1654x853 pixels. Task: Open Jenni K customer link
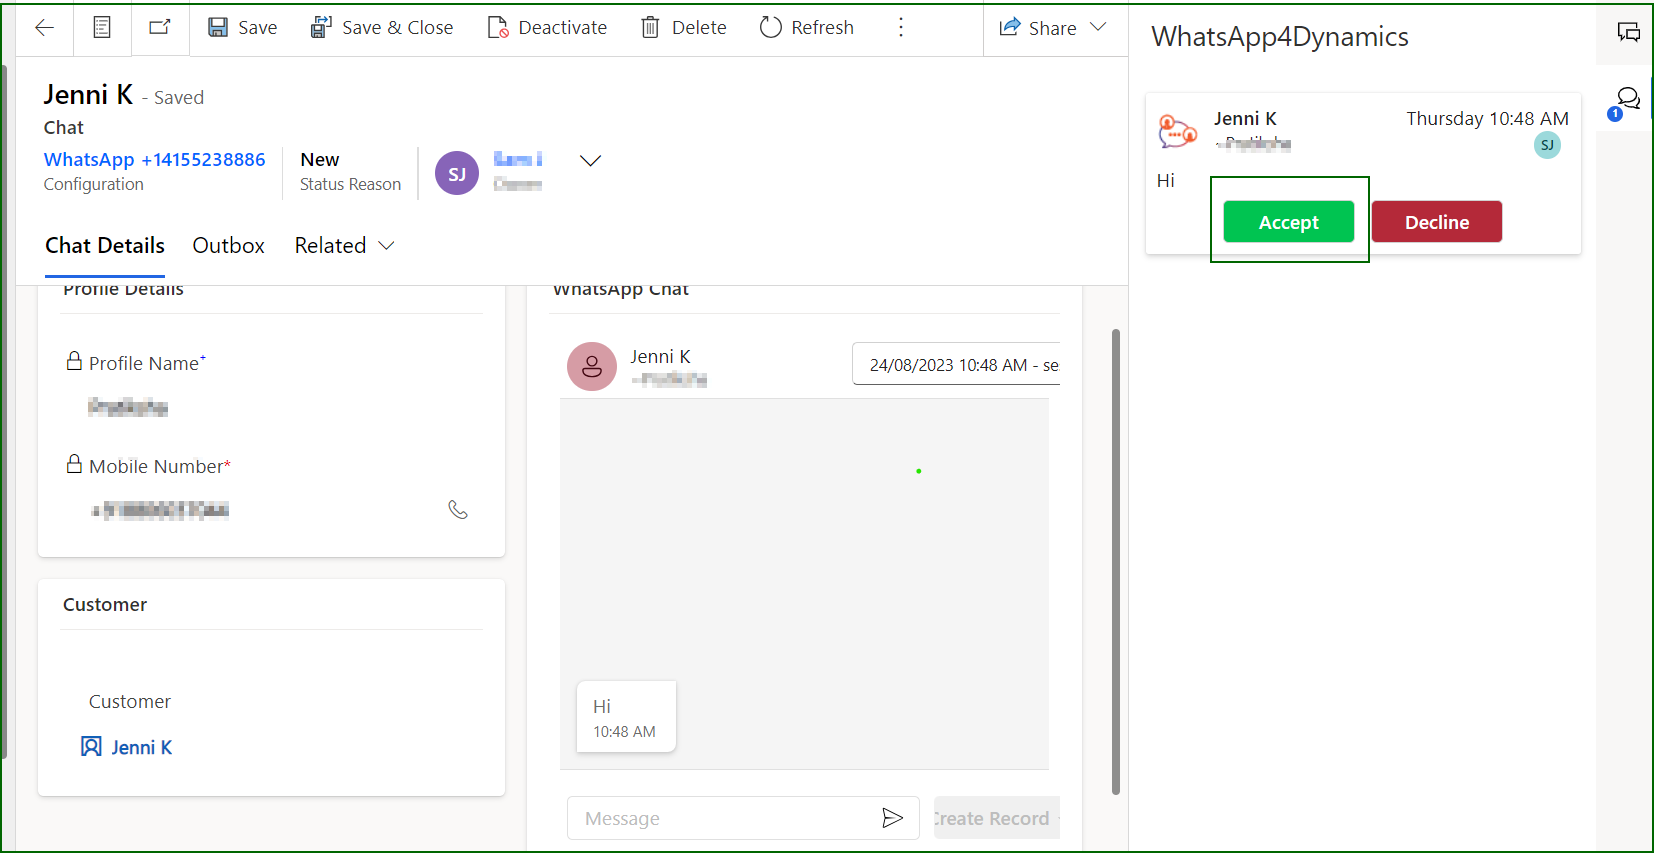pos(142,748)
